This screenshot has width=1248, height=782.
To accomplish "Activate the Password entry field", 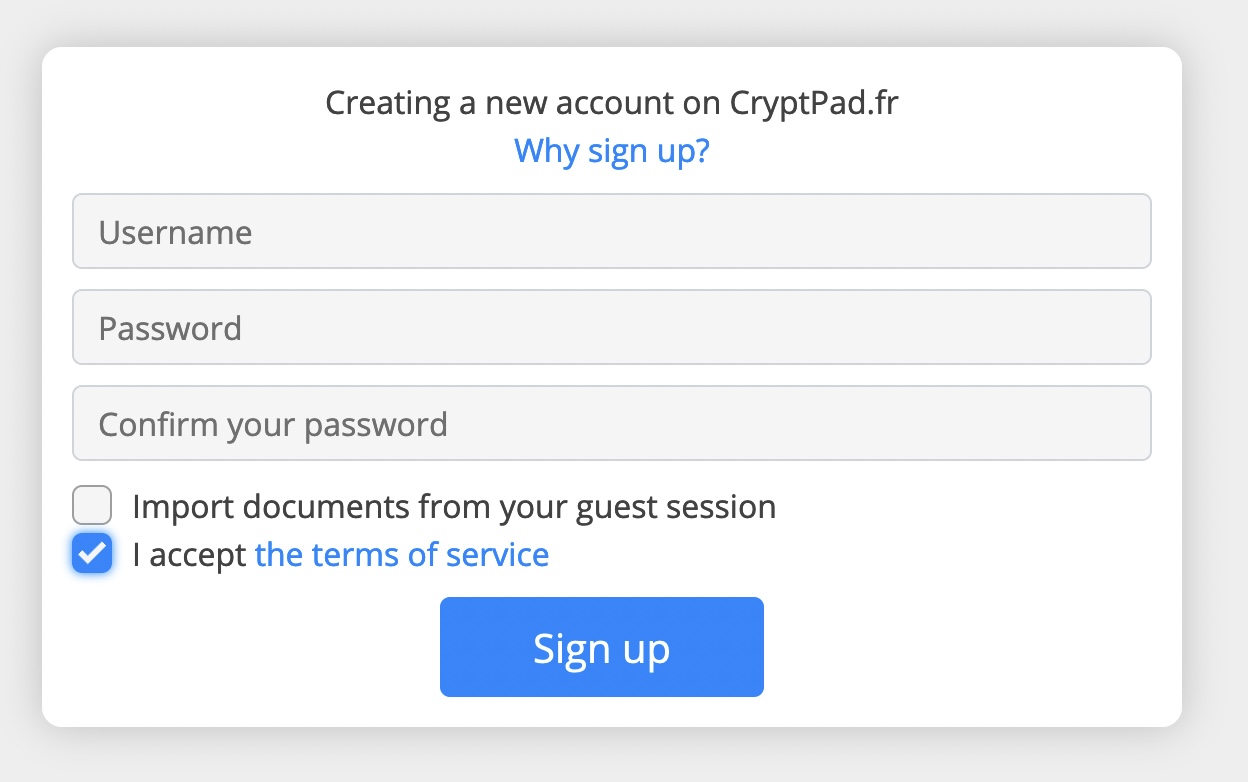I will [x=611, y=327].
